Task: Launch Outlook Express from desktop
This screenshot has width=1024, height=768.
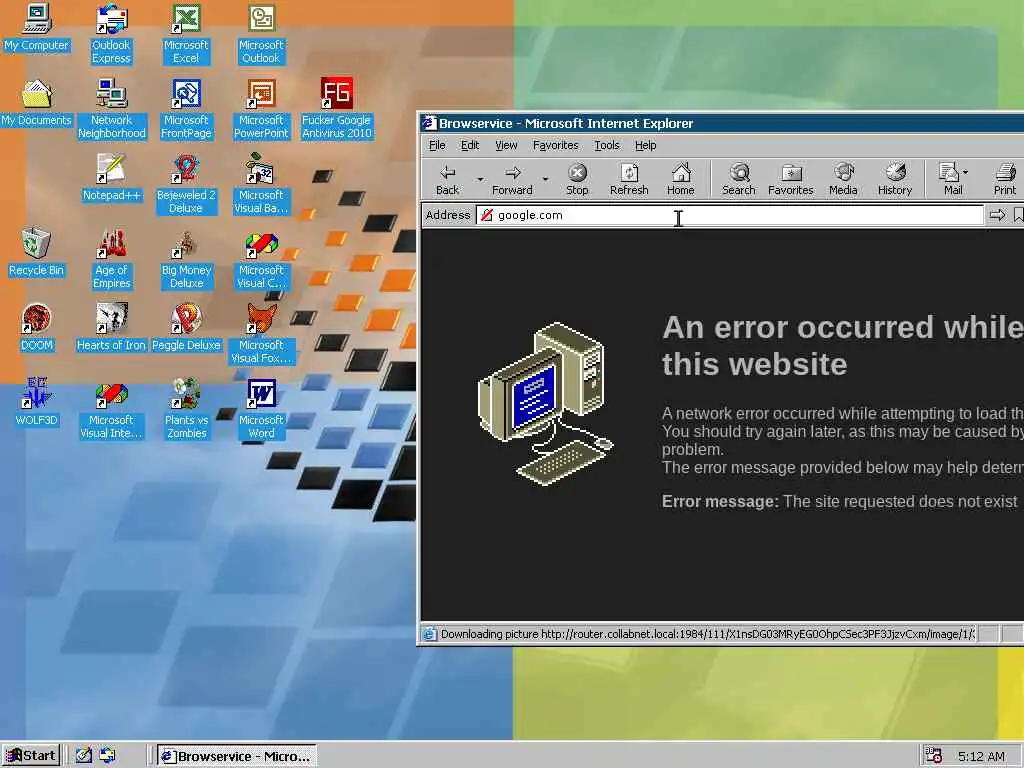Action: click(111, 34)
